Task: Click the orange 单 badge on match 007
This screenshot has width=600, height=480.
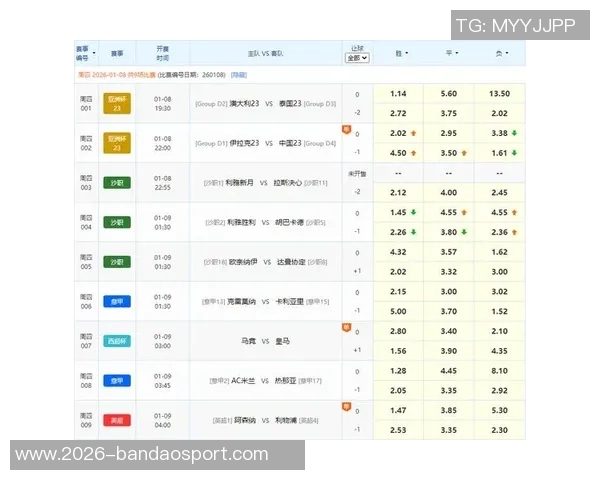Action: coord(346,328)
